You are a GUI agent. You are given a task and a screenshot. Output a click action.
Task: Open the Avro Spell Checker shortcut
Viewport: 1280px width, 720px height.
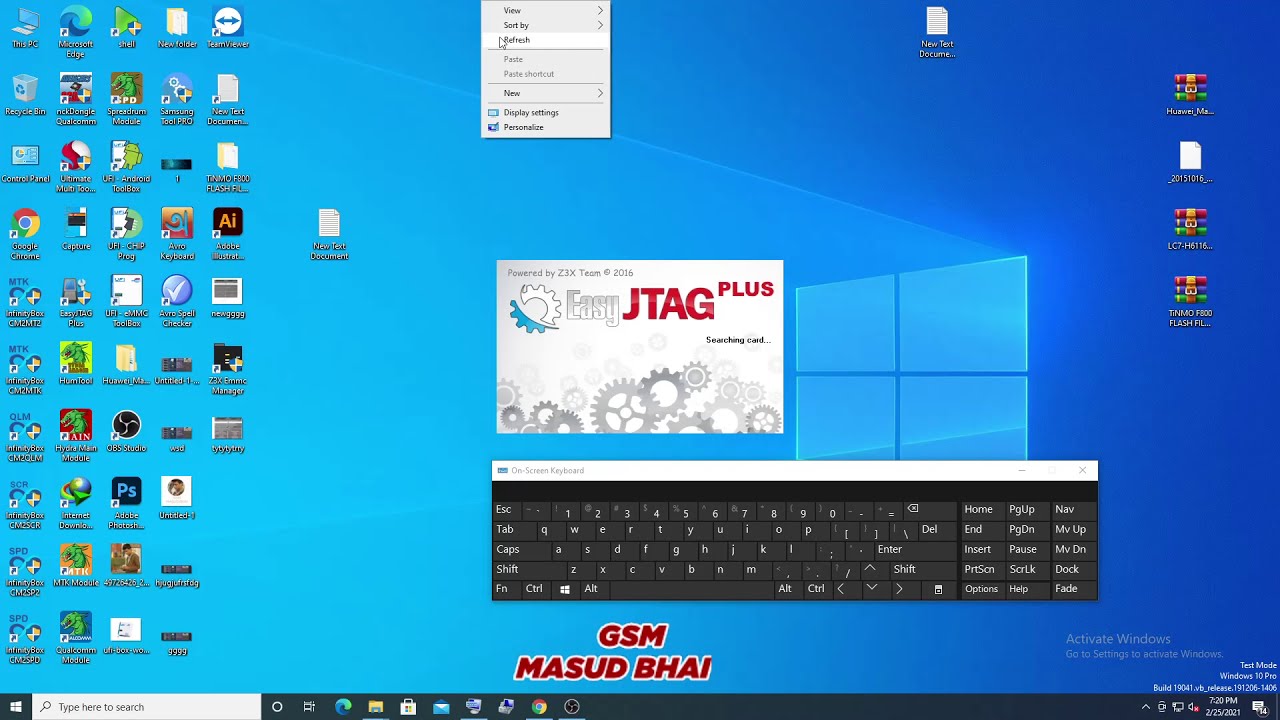177,301
